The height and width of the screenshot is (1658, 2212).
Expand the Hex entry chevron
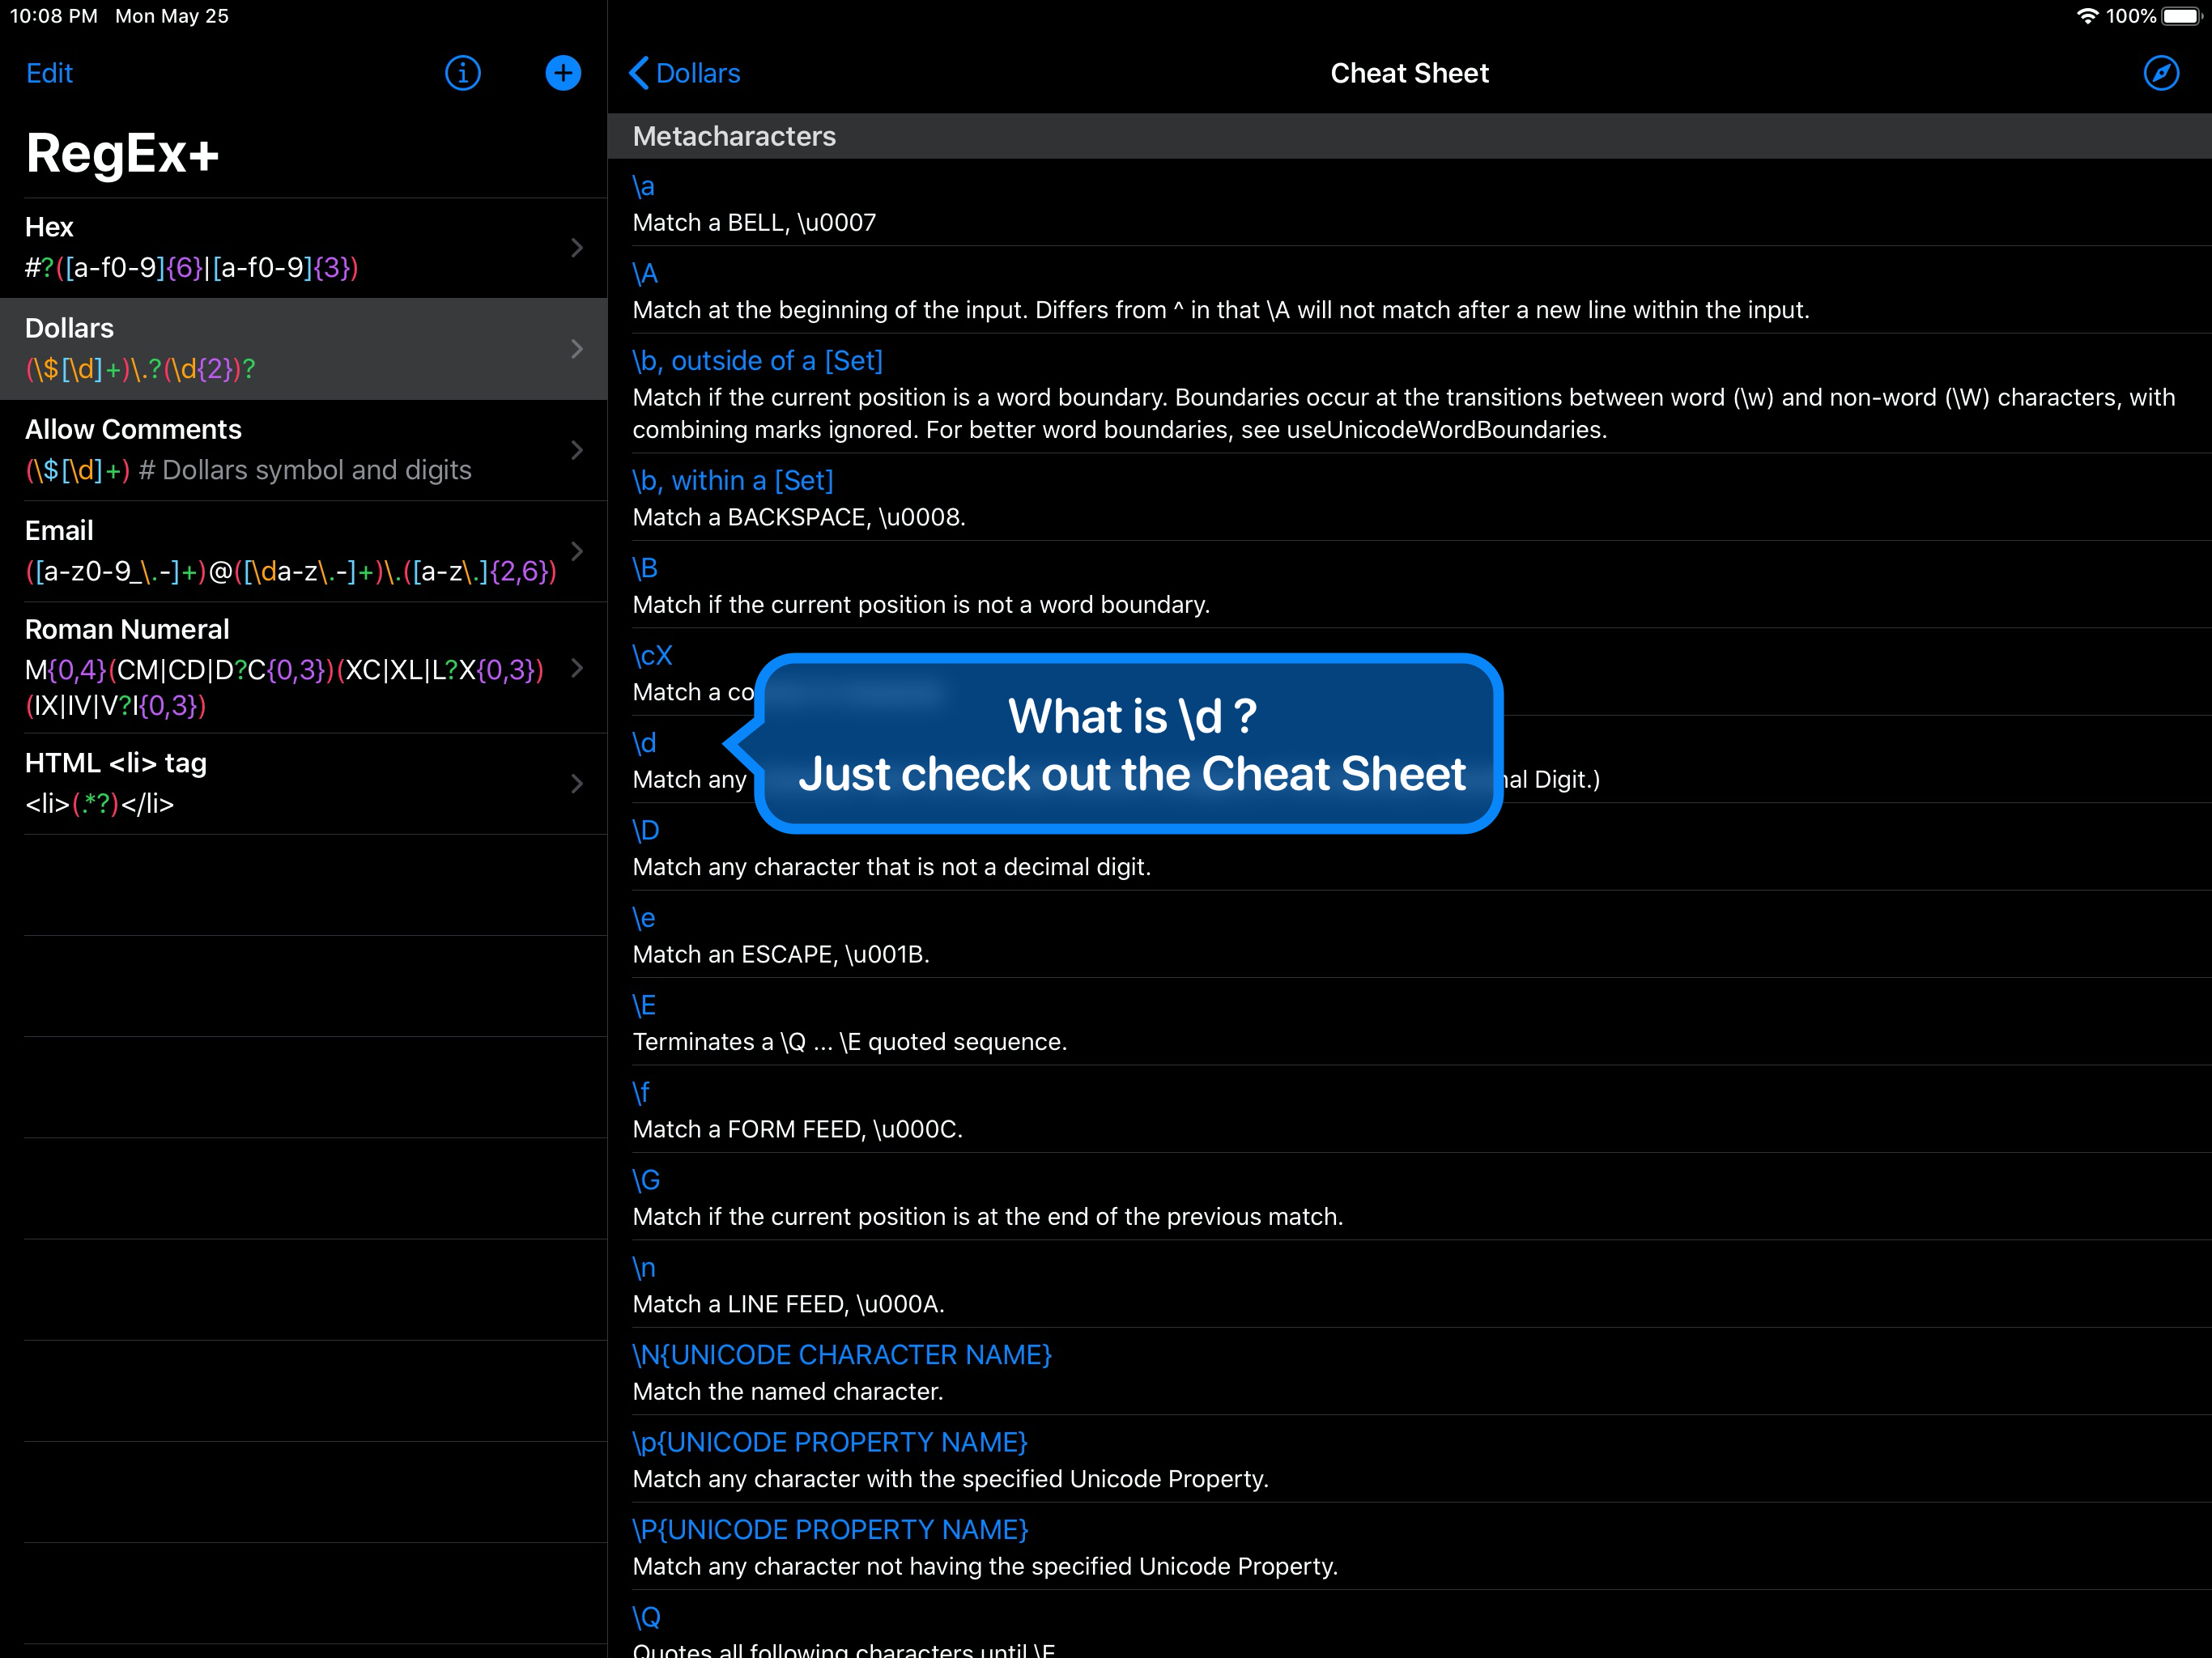(577, 247)
